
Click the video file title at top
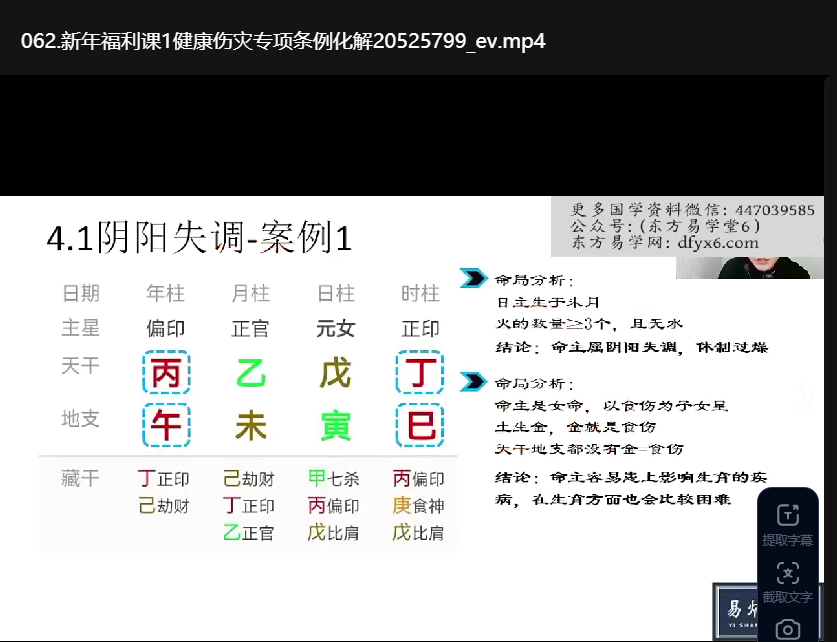coord(283,41)
